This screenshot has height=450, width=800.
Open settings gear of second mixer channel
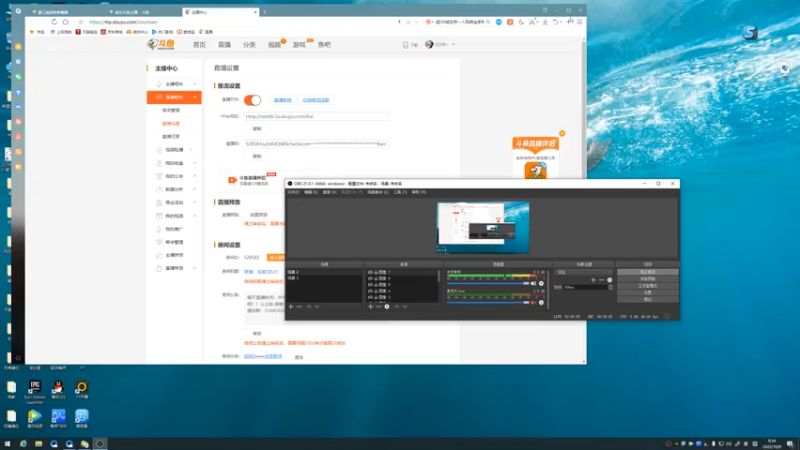tap(541, 303)
